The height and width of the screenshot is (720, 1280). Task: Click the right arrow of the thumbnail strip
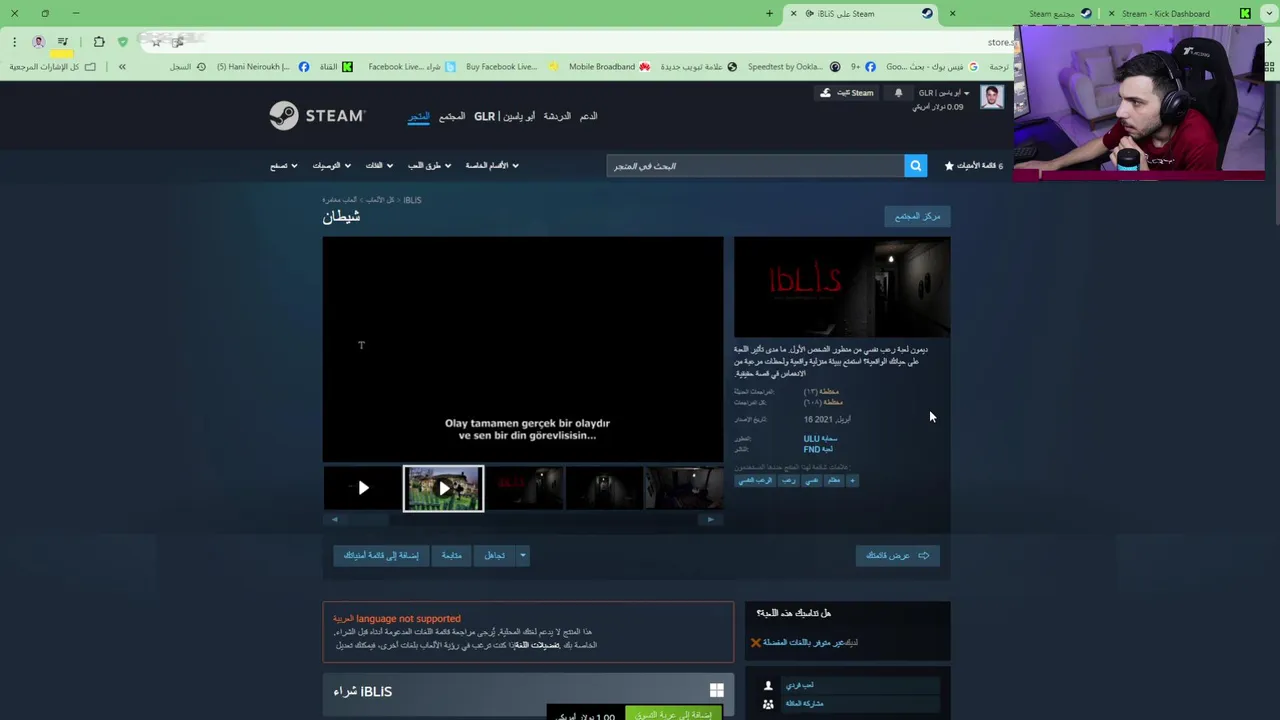711,519
